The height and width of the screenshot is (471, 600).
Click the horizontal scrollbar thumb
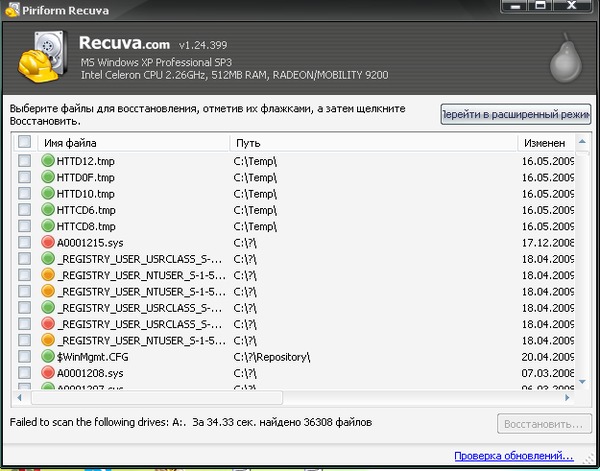[x=157, y=398]
